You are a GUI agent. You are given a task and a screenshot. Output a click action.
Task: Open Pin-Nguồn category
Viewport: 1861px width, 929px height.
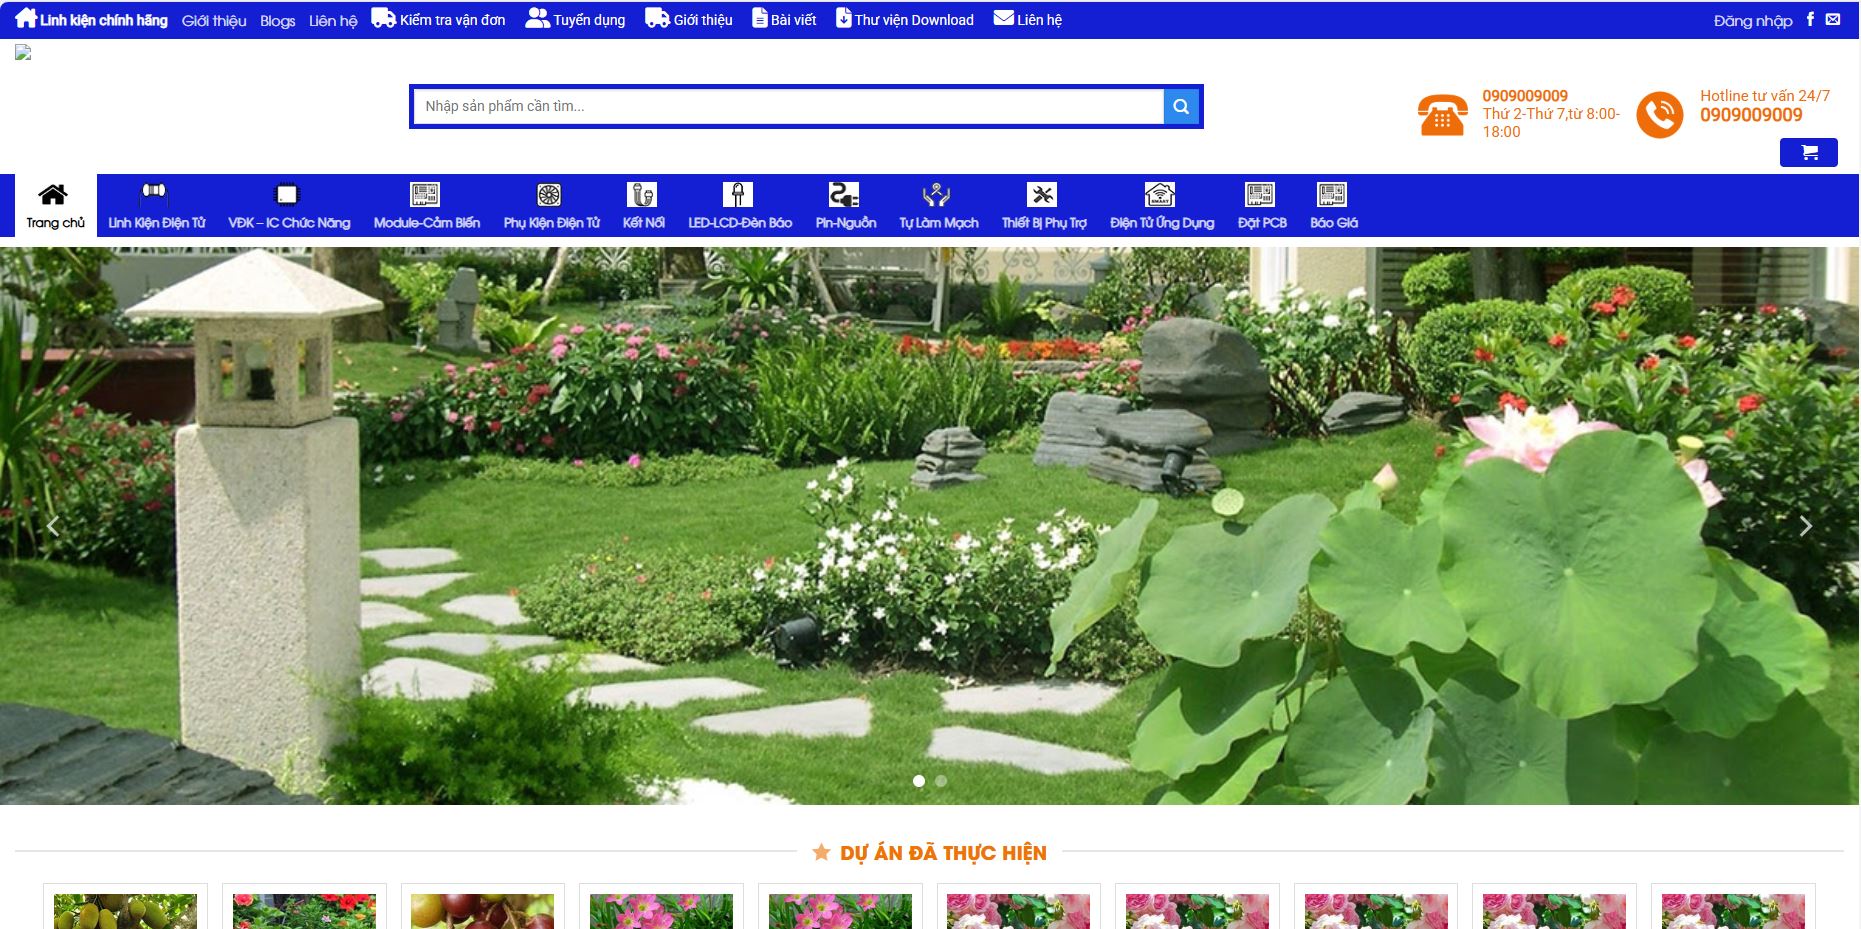(x=845, y=206)
